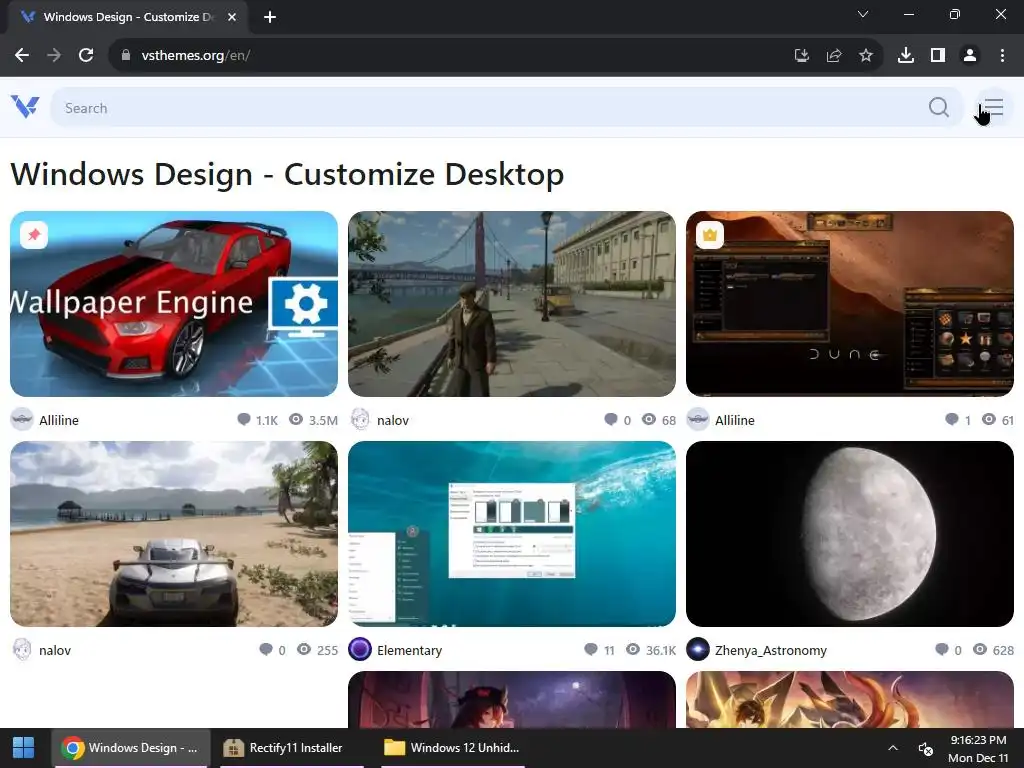1024x768 pixels.
Task: Click nalov avatar under beach car card
Action: click(x=22, y=650)
